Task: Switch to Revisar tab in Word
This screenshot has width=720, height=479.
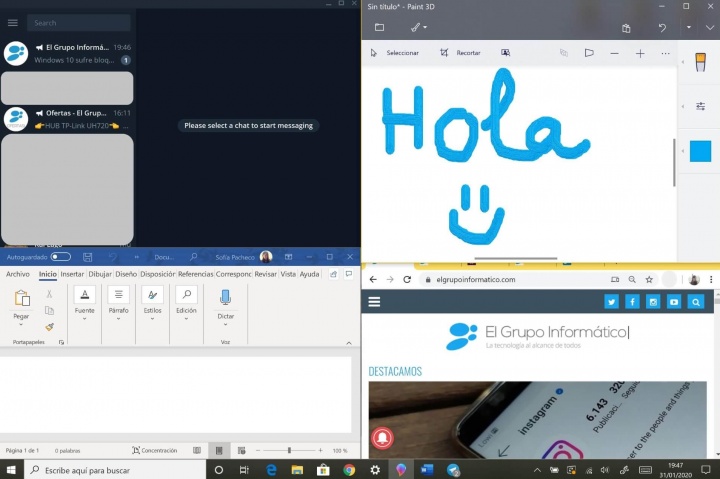Action: [x=265, y=274]
